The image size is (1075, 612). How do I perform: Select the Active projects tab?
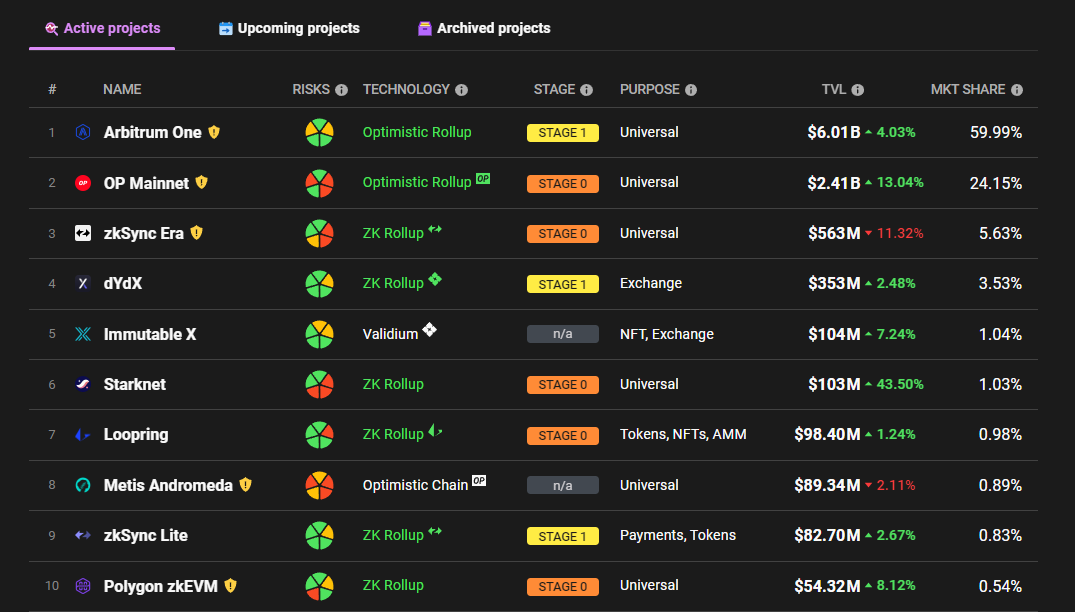click(x=102, y=28)
